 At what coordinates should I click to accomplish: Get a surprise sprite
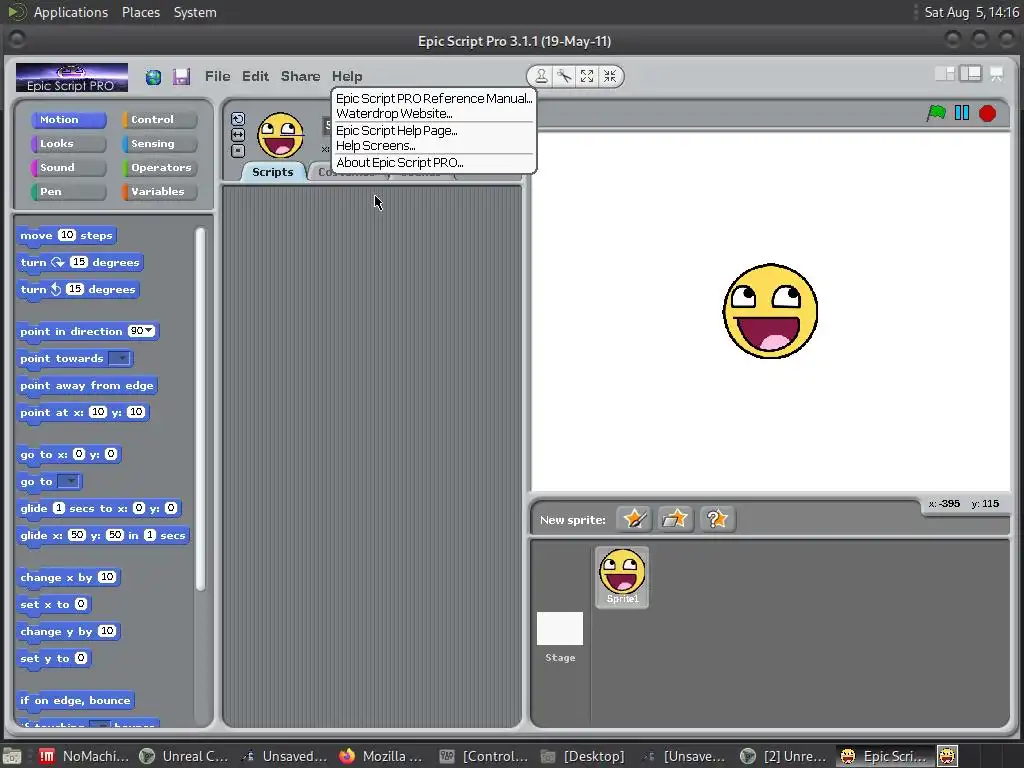[x=717, y=519]
